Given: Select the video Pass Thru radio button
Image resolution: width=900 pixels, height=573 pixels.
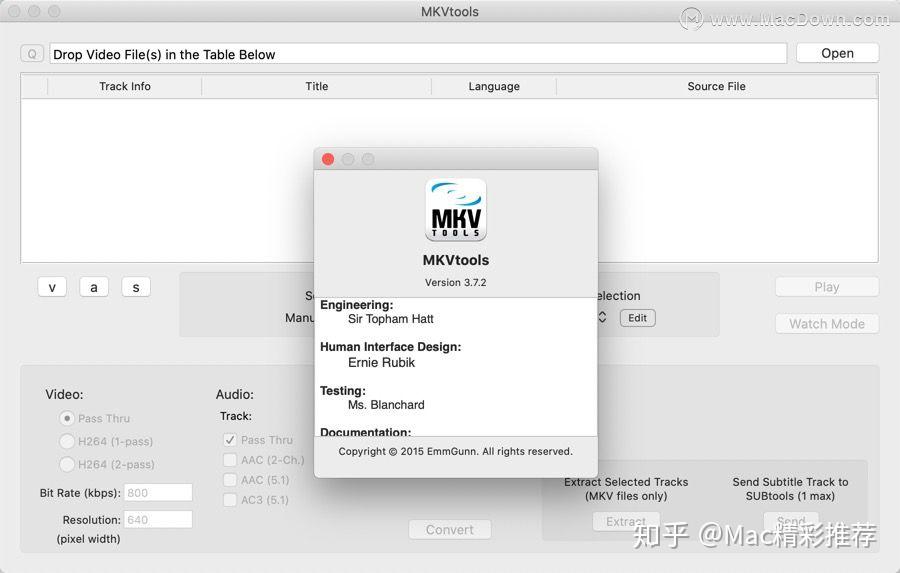Looking at the screenshot, I should [x=67, y=418].
